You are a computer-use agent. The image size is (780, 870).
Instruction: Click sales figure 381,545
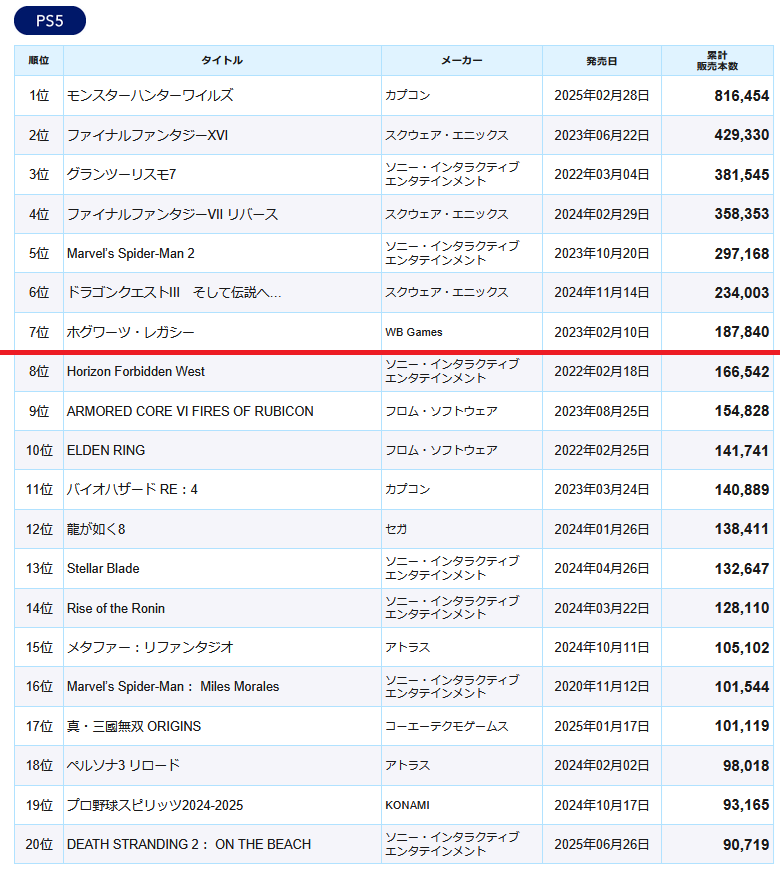tap(742, 175)
